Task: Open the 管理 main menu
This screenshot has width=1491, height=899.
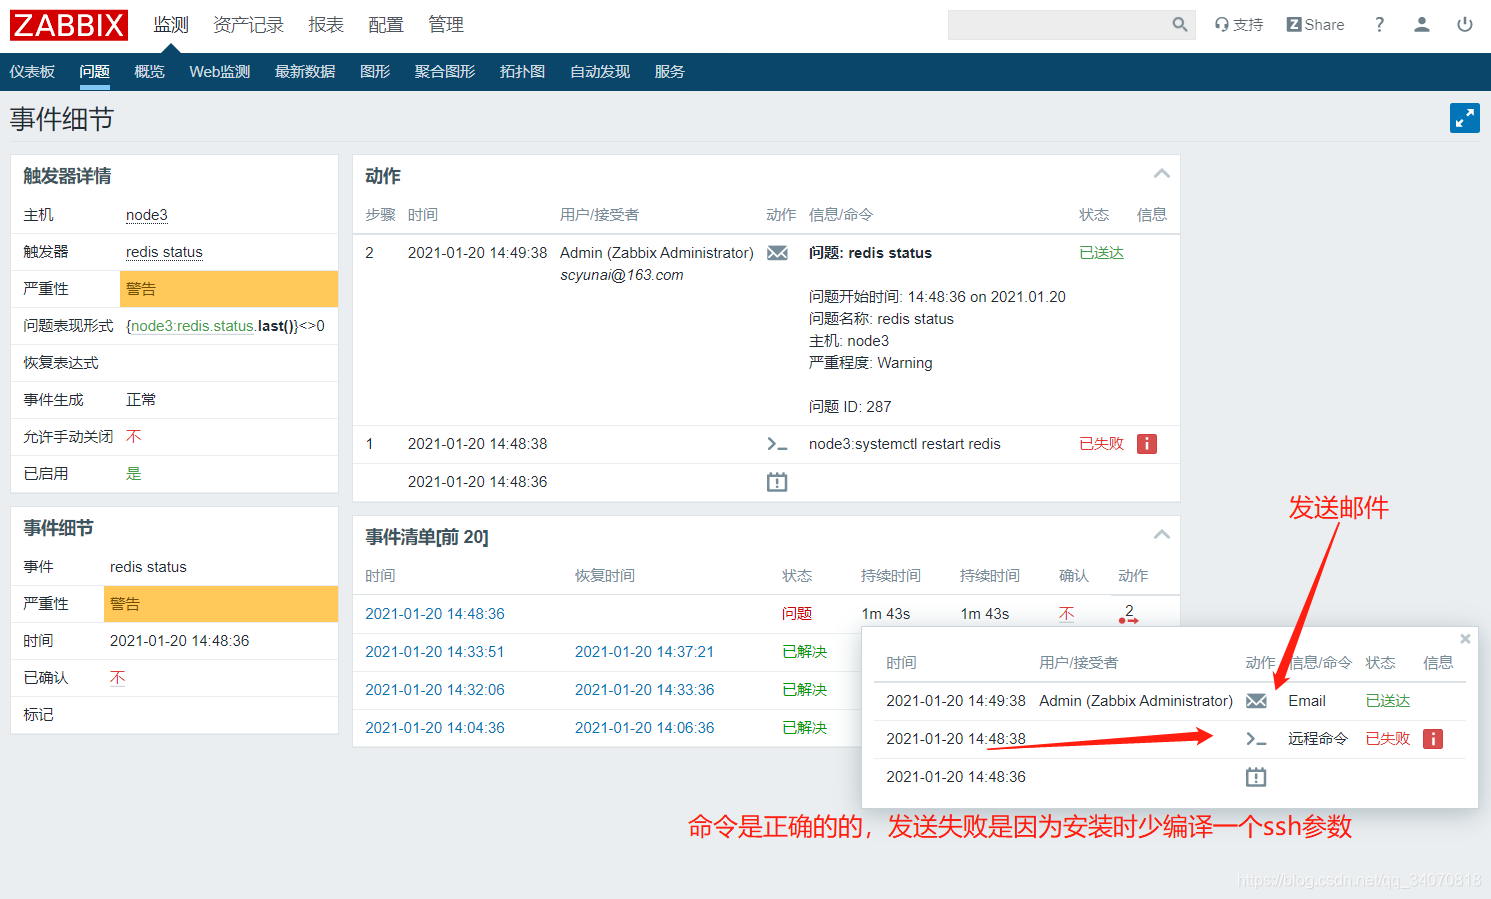Action: (x=446, y=25)
